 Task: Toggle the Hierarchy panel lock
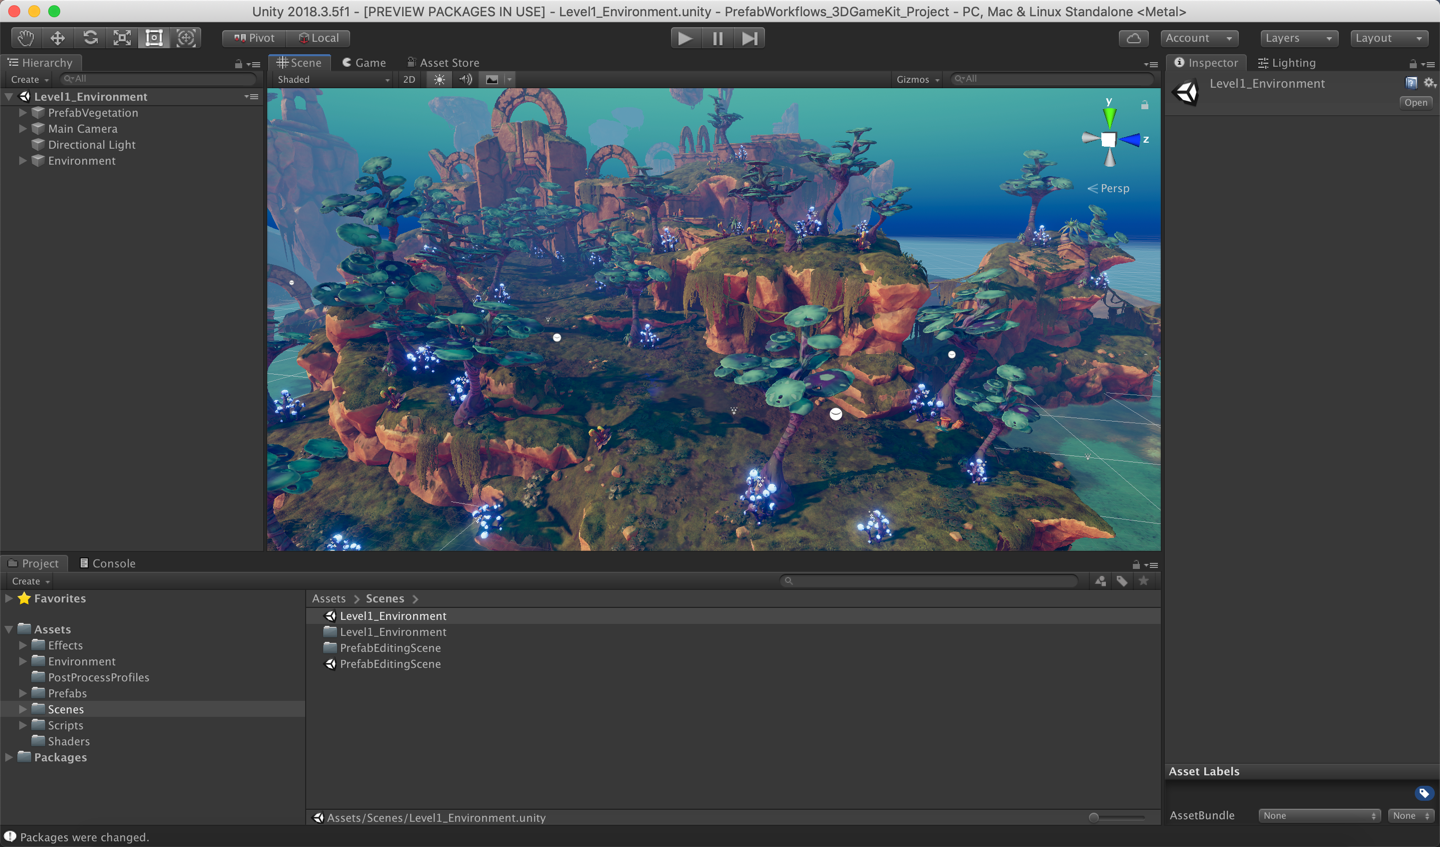238,64
